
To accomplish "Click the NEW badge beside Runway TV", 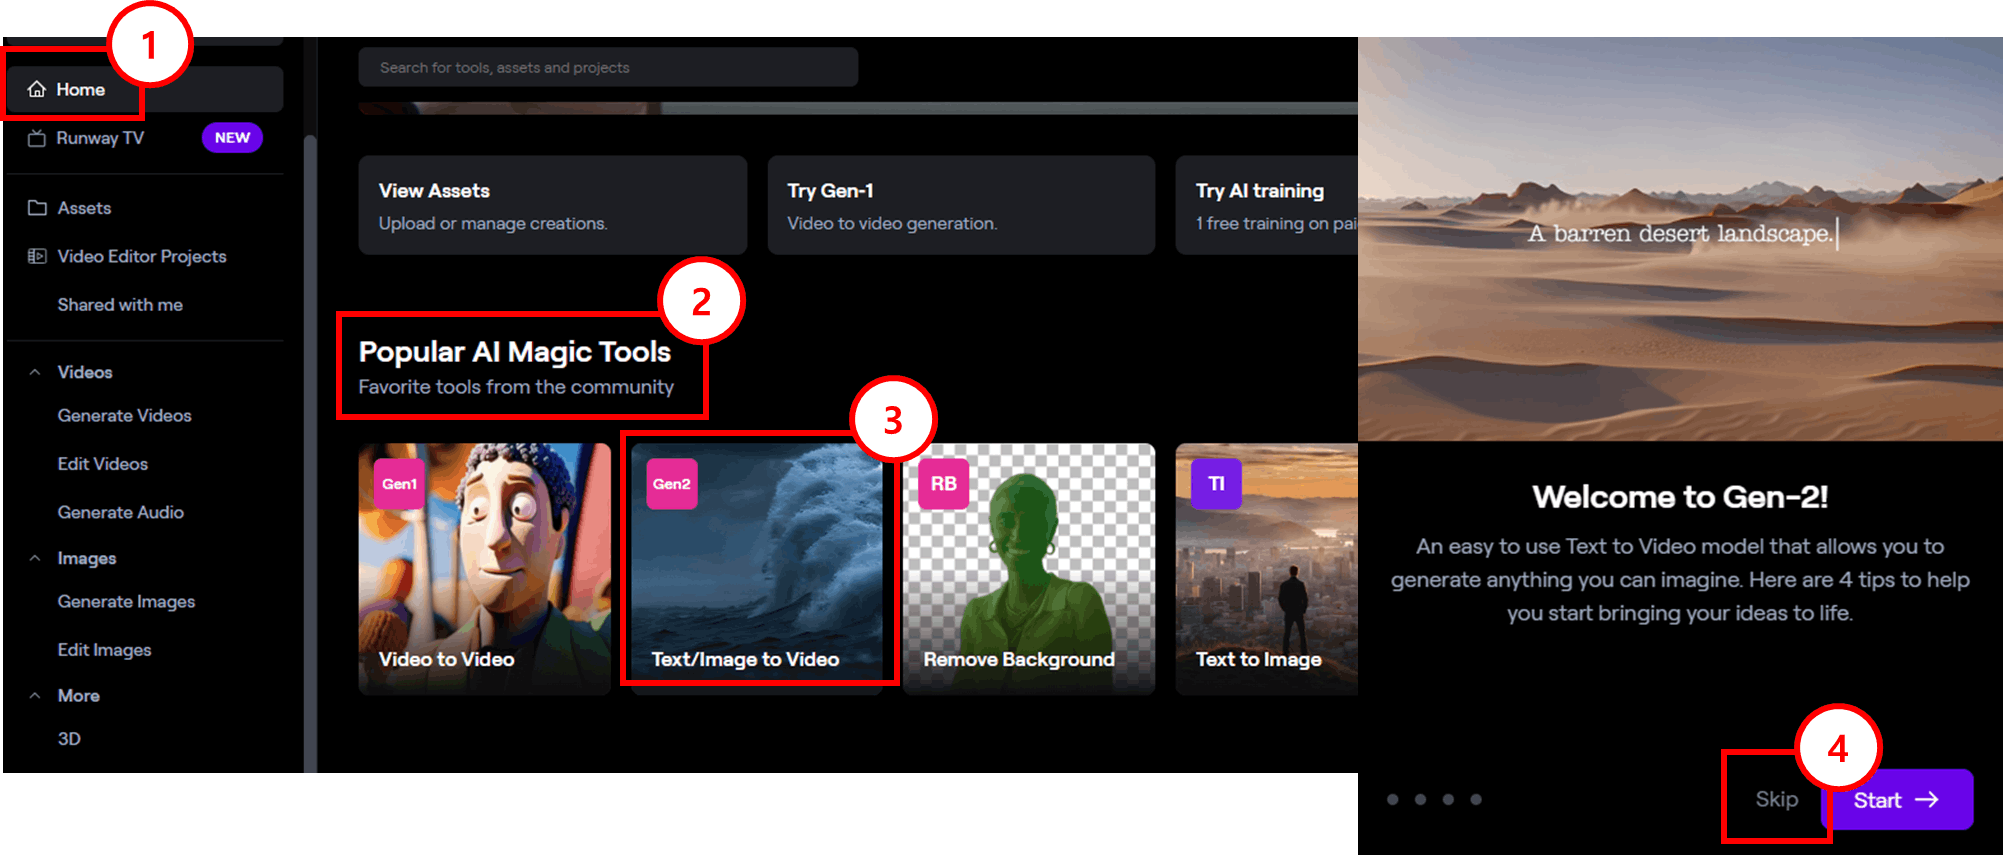I will (232, 138).
